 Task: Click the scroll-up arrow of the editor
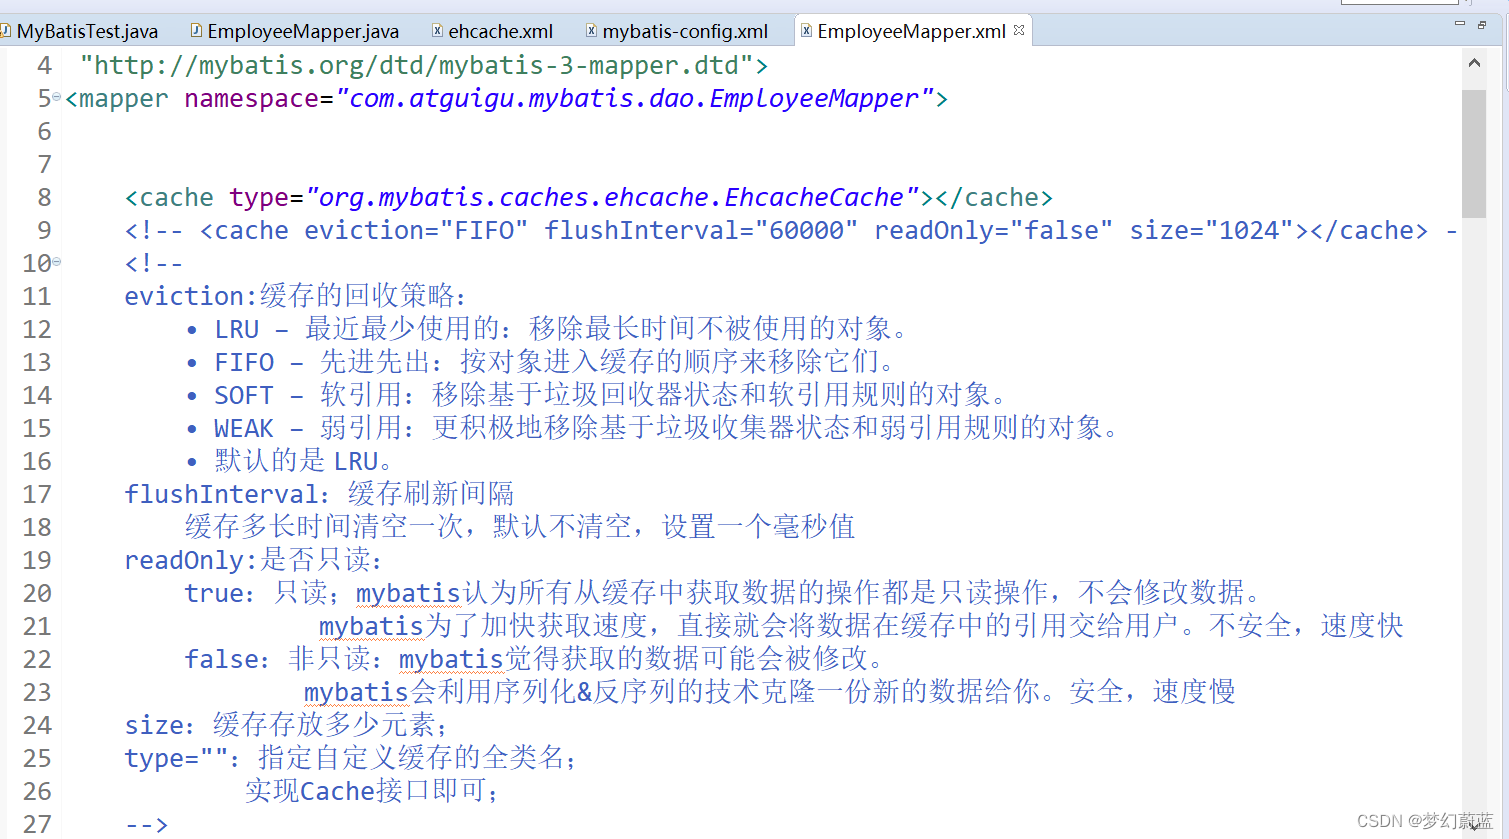1474,63
